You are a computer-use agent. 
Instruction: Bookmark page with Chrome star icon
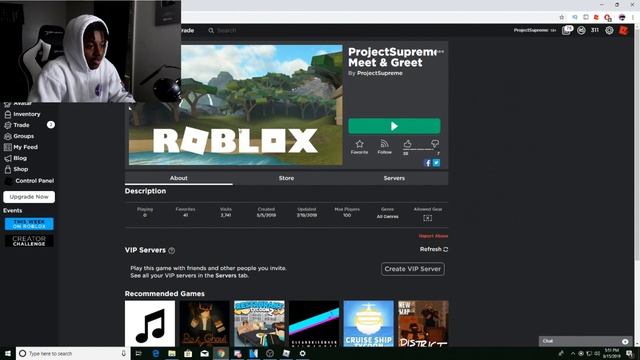(x=562, y=17)
